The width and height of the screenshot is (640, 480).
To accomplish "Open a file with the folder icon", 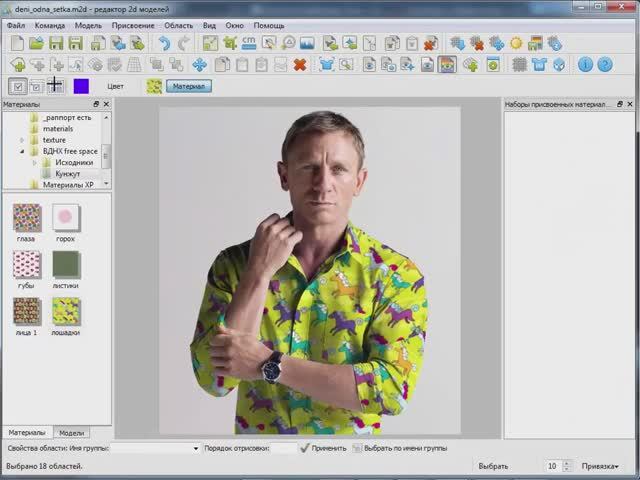I will pos(36,43).
